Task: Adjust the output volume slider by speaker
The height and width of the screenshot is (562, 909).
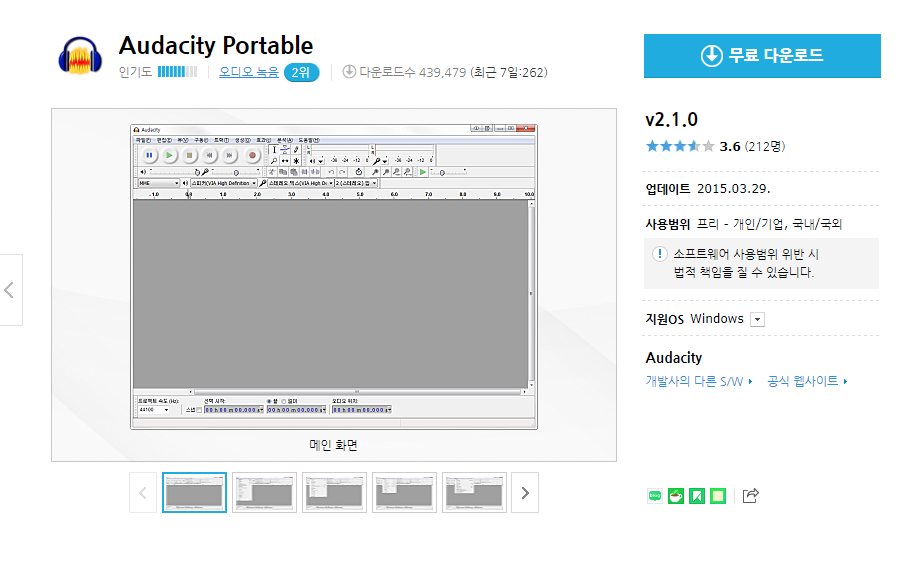Action: coord(174,172)
